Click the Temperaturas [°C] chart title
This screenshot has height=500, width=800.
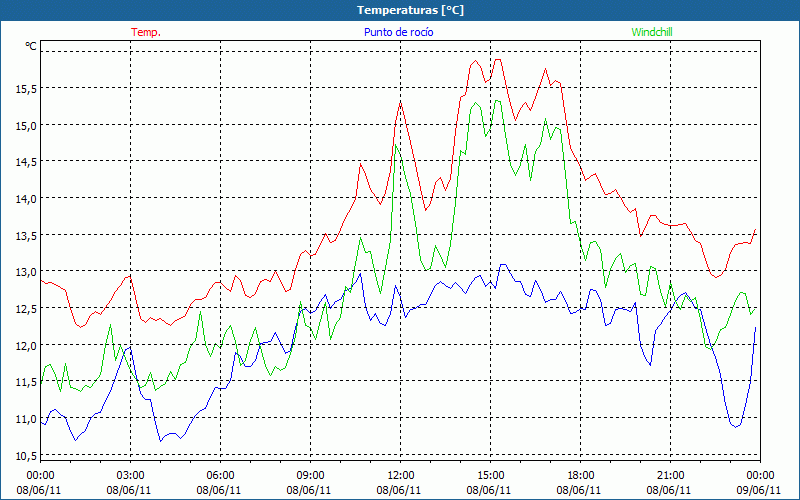[x=410, y=10]
